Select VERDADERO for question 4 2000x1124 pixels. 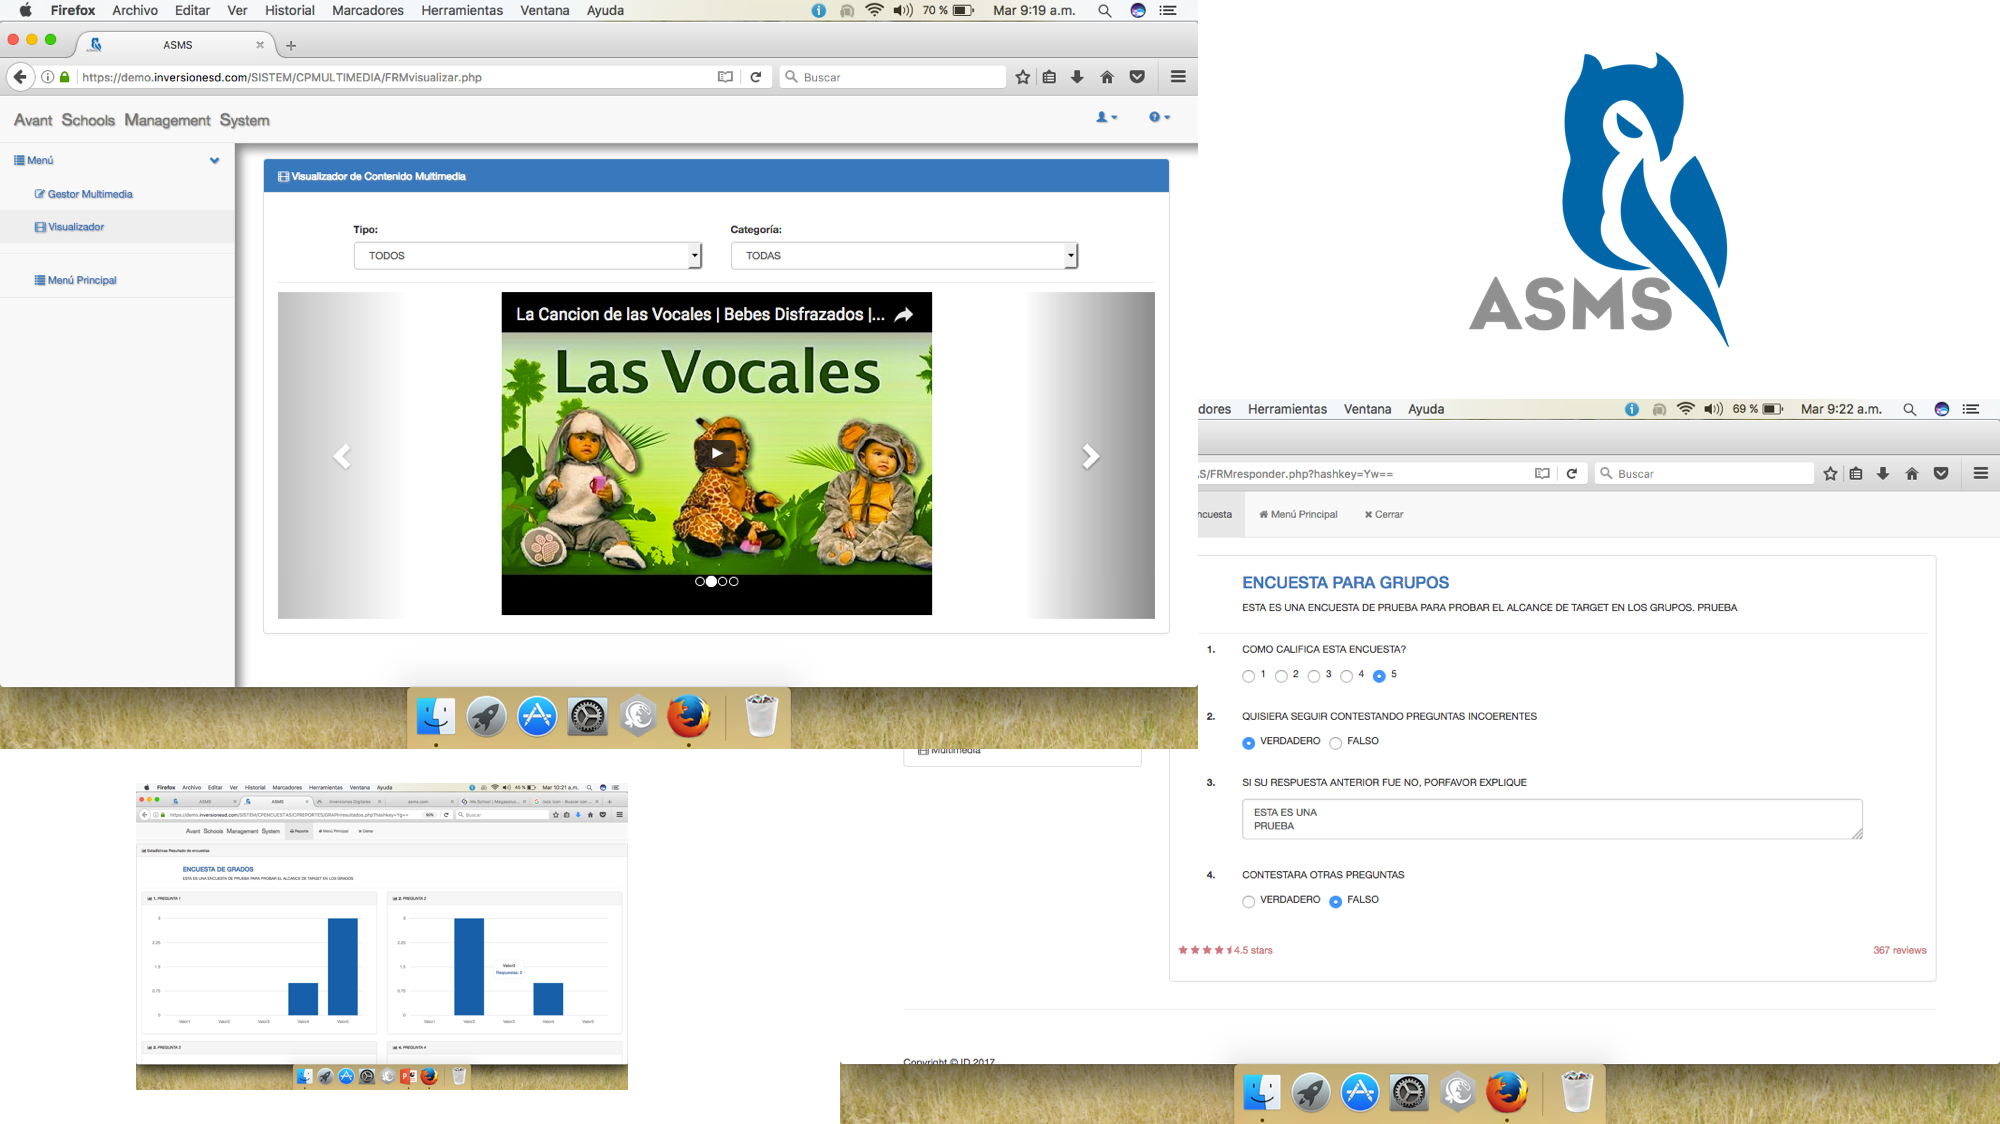[1248, 902]
